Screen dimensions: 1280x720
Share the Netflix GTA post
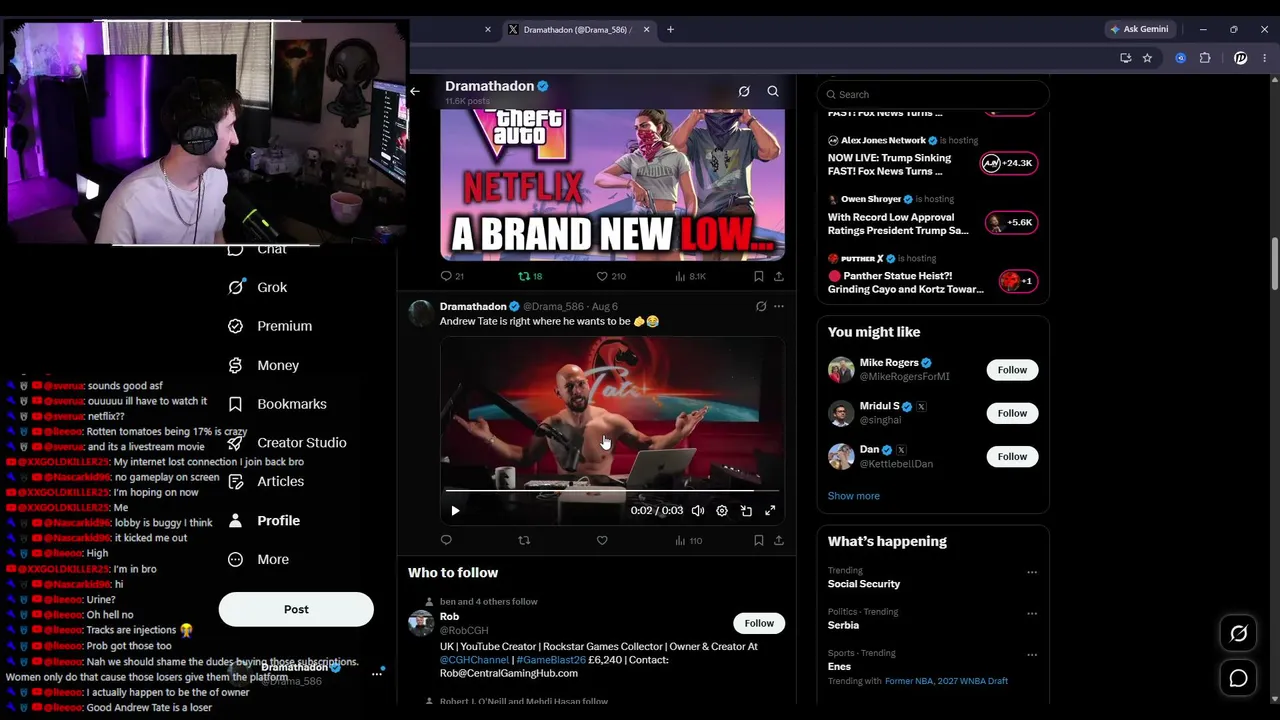tap(779, 276)
